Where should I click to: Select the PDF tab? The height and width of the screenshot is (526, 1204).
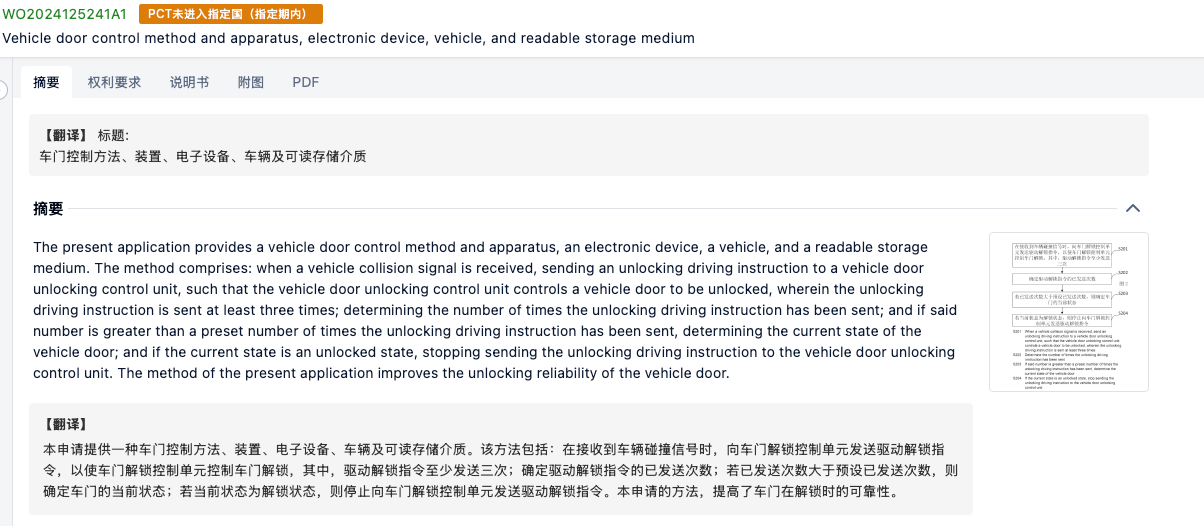pos(306,82)
